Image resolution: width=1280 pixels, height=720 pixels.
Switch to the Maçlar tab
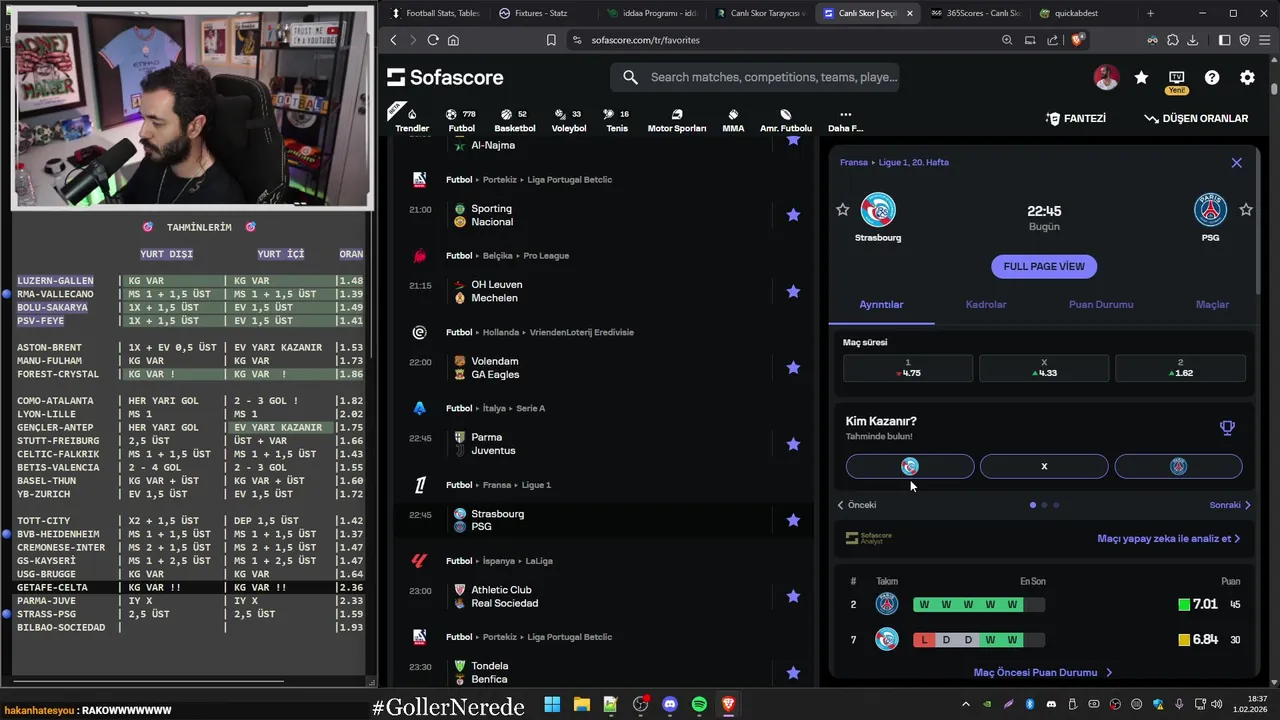[x=1212, y=304]
